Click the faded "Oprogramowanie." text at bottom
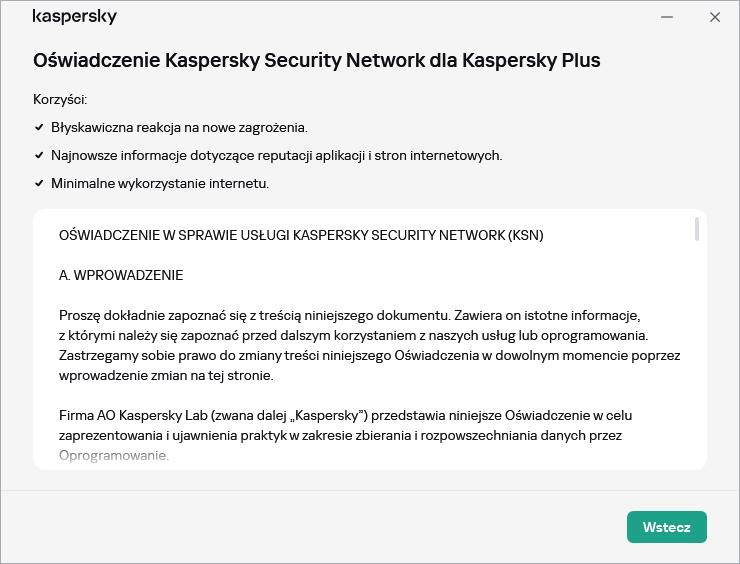740x564 pixels. [114, 456]
